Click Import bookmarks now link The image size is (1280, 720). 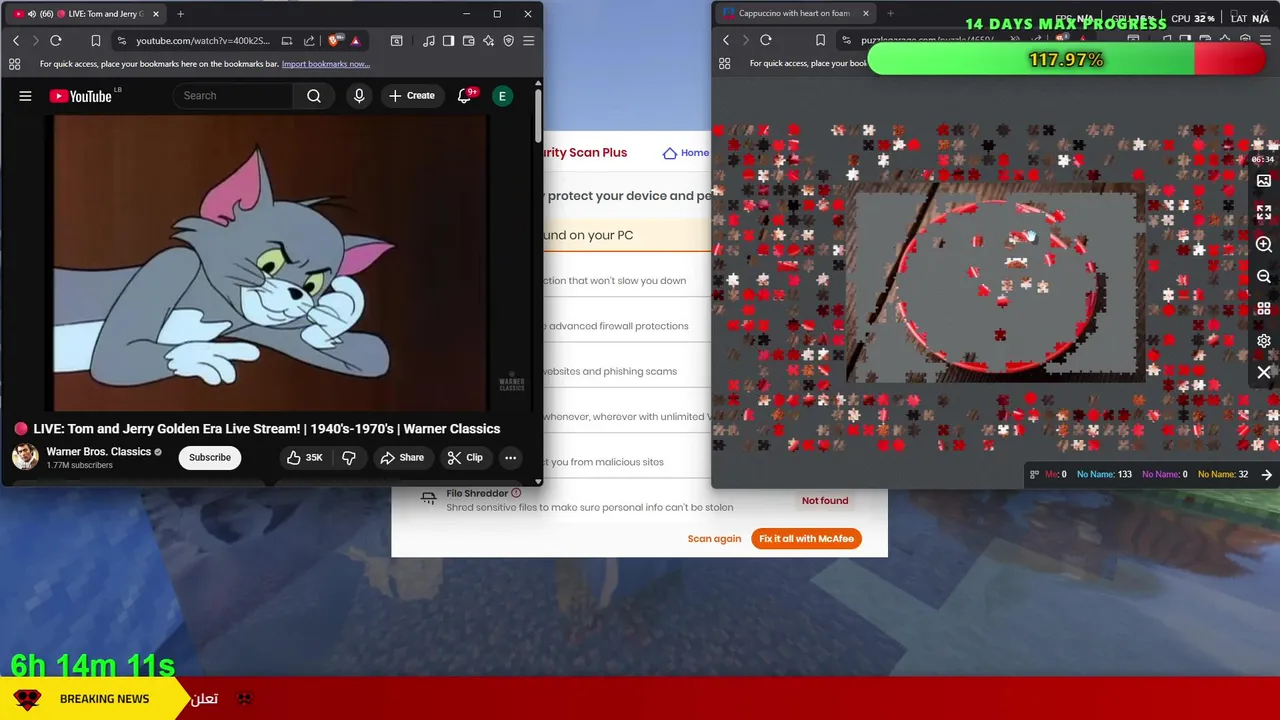326,64
